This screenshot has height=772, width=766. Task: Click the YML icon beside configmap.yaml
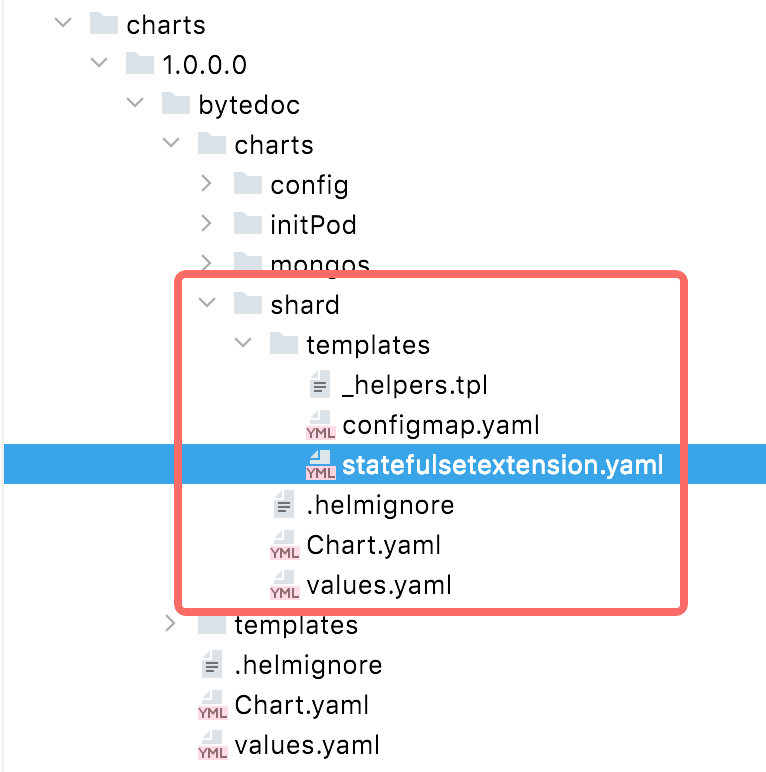coord(320,426)
